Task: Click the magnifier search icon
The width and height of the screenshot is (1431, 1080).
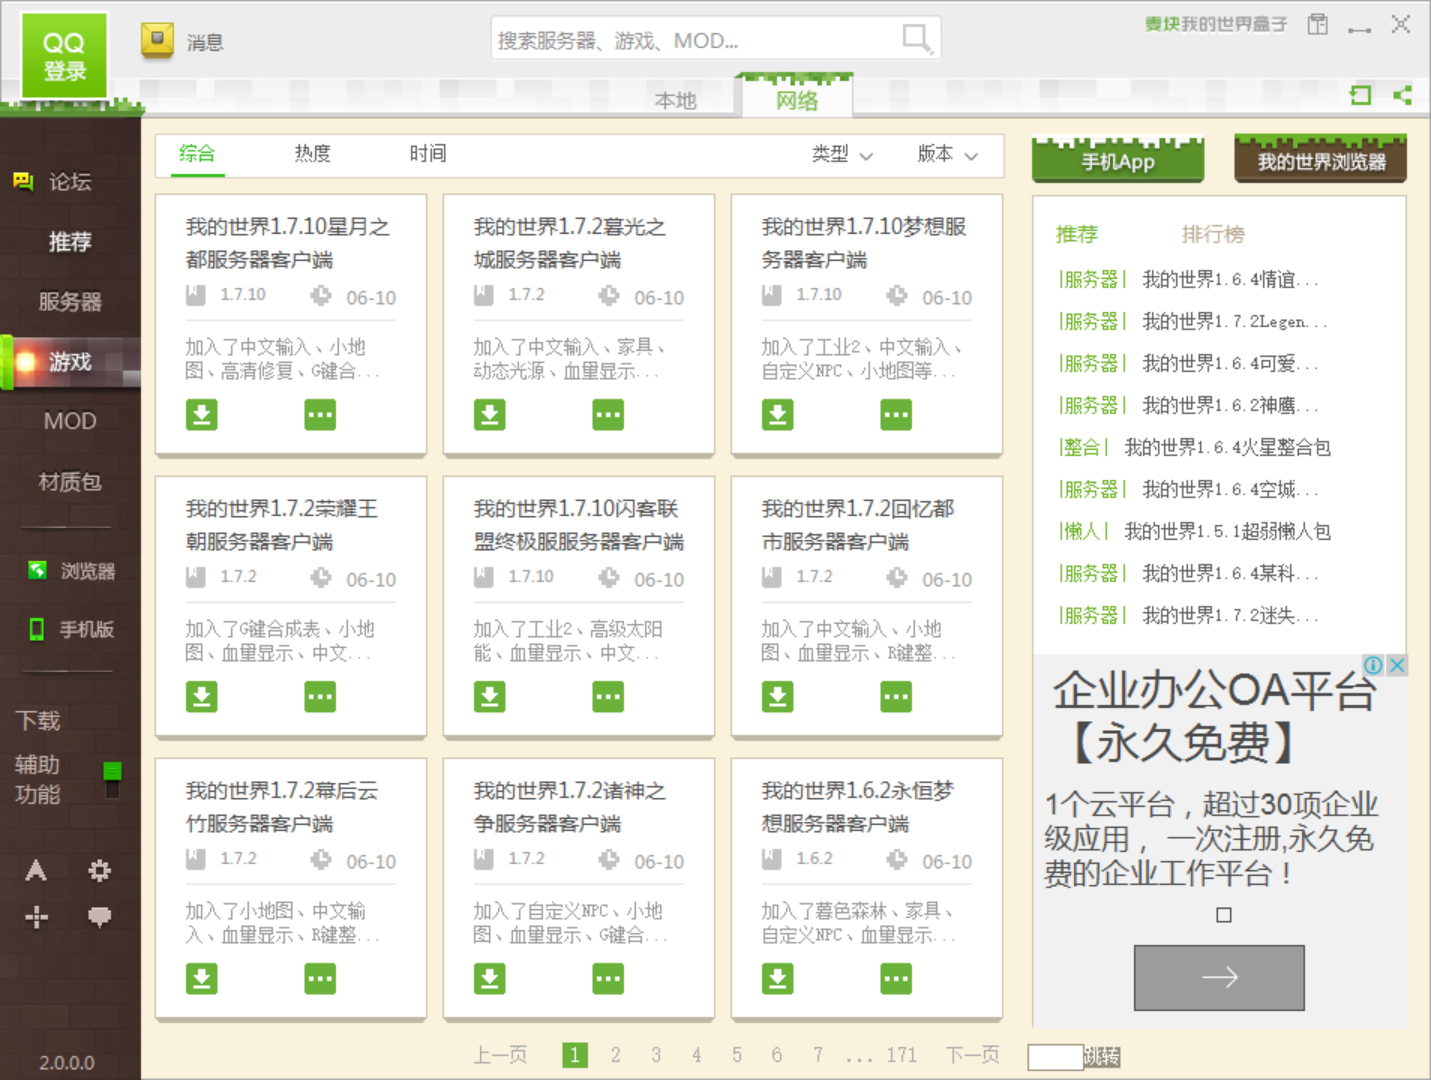Action: click(916, 39)
